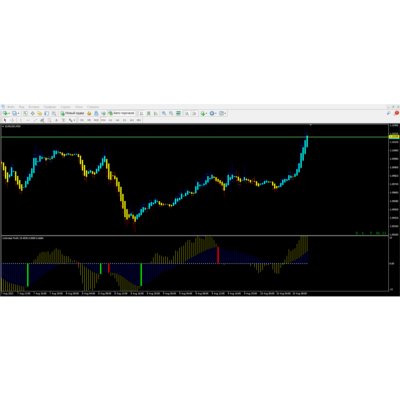400x400 pixels.
Task: Open the Сервис menu
Action: pyautogui.click(x=65, y=107)
